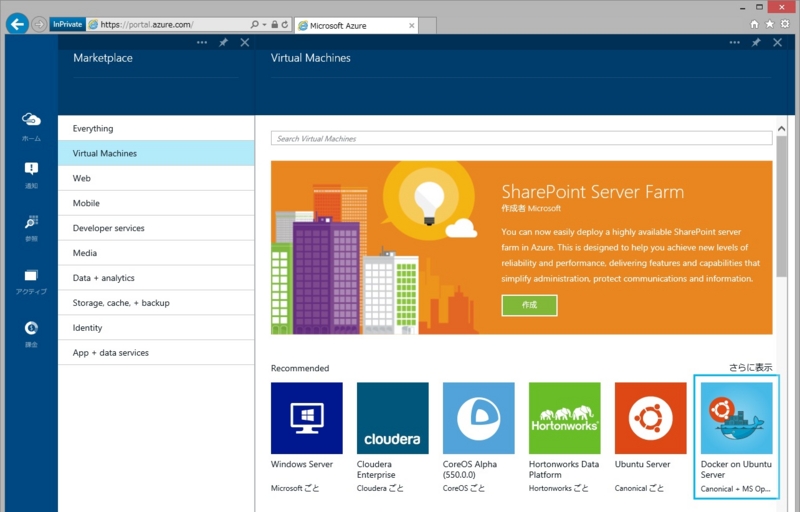800x512 pixels.
Task: Click the InPrivate indicator badge
Action: [x=67, y=24]
